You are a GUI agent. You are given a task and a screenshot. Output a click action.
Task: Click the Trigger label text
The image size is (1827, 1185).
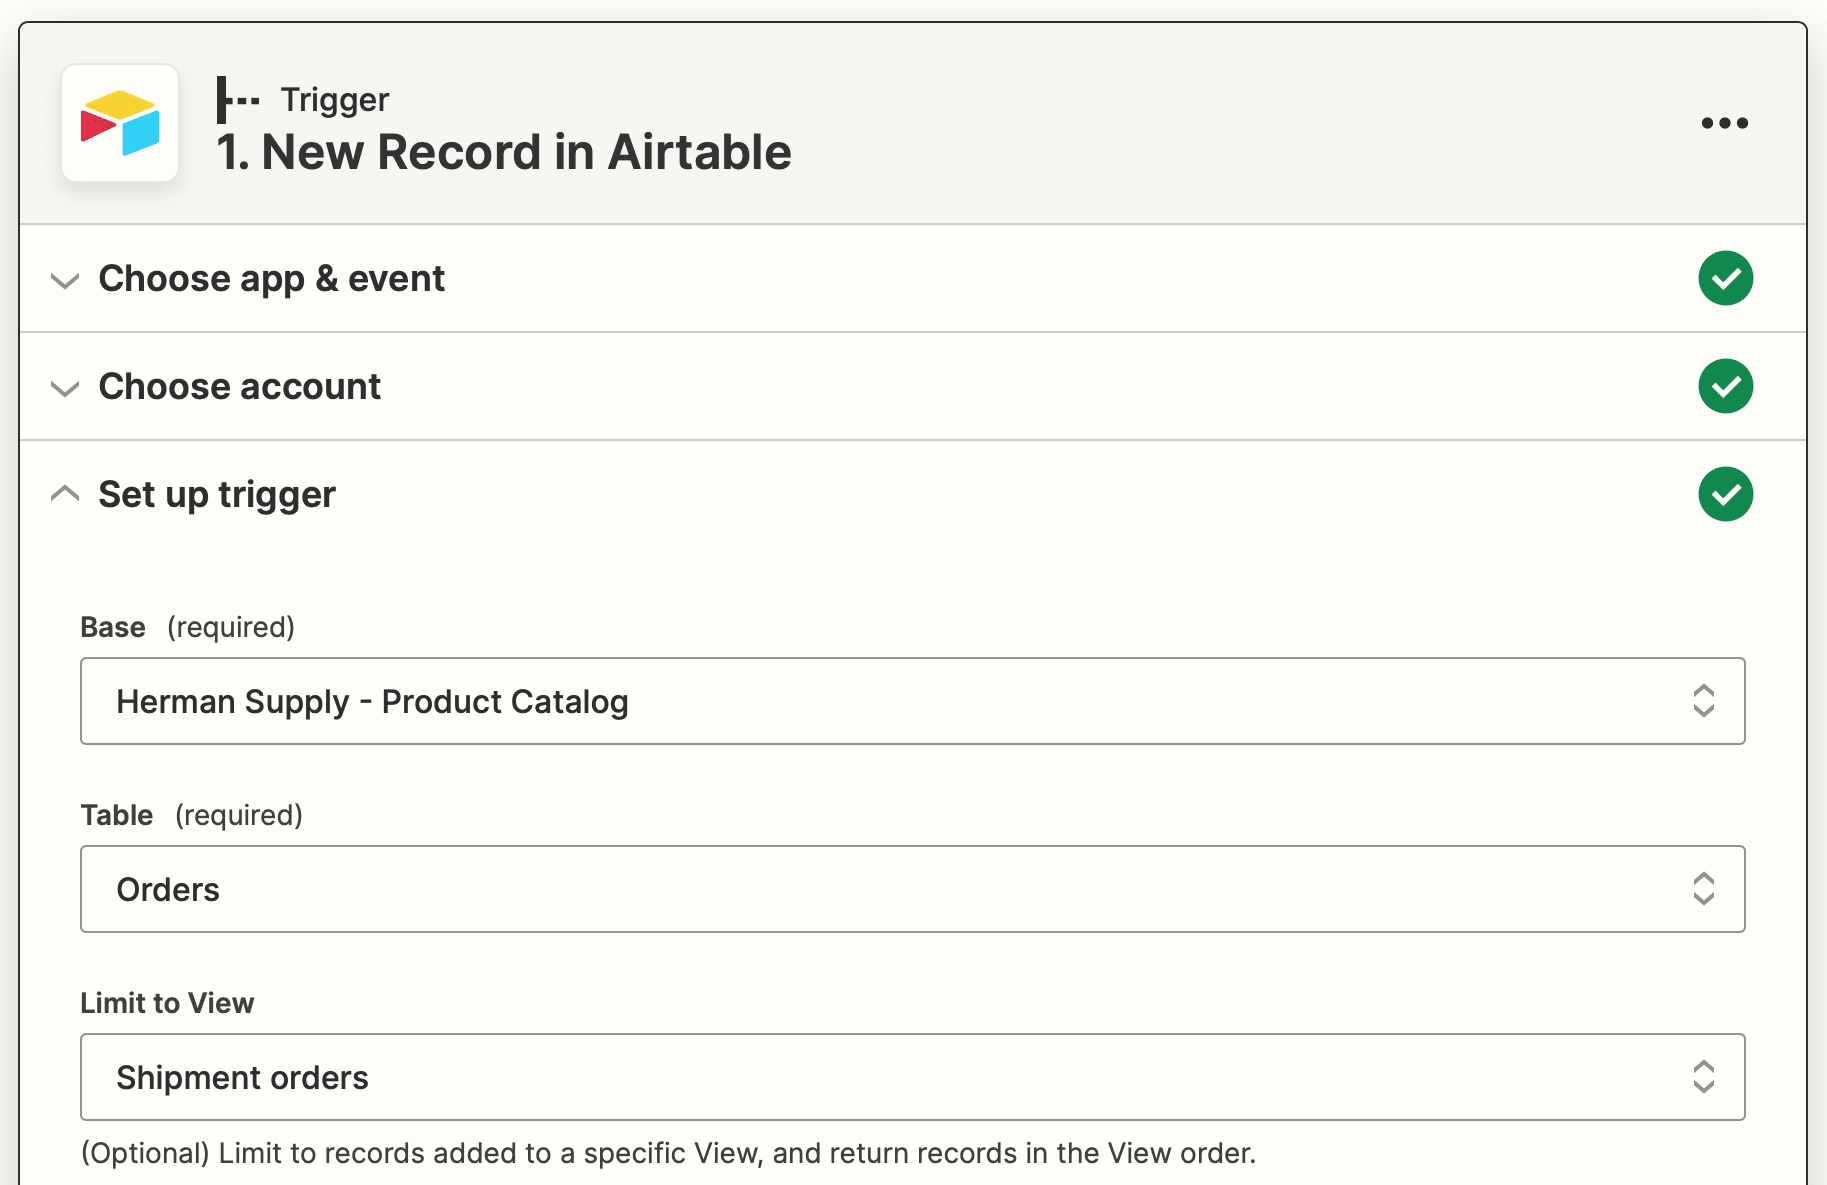[334, 100]
